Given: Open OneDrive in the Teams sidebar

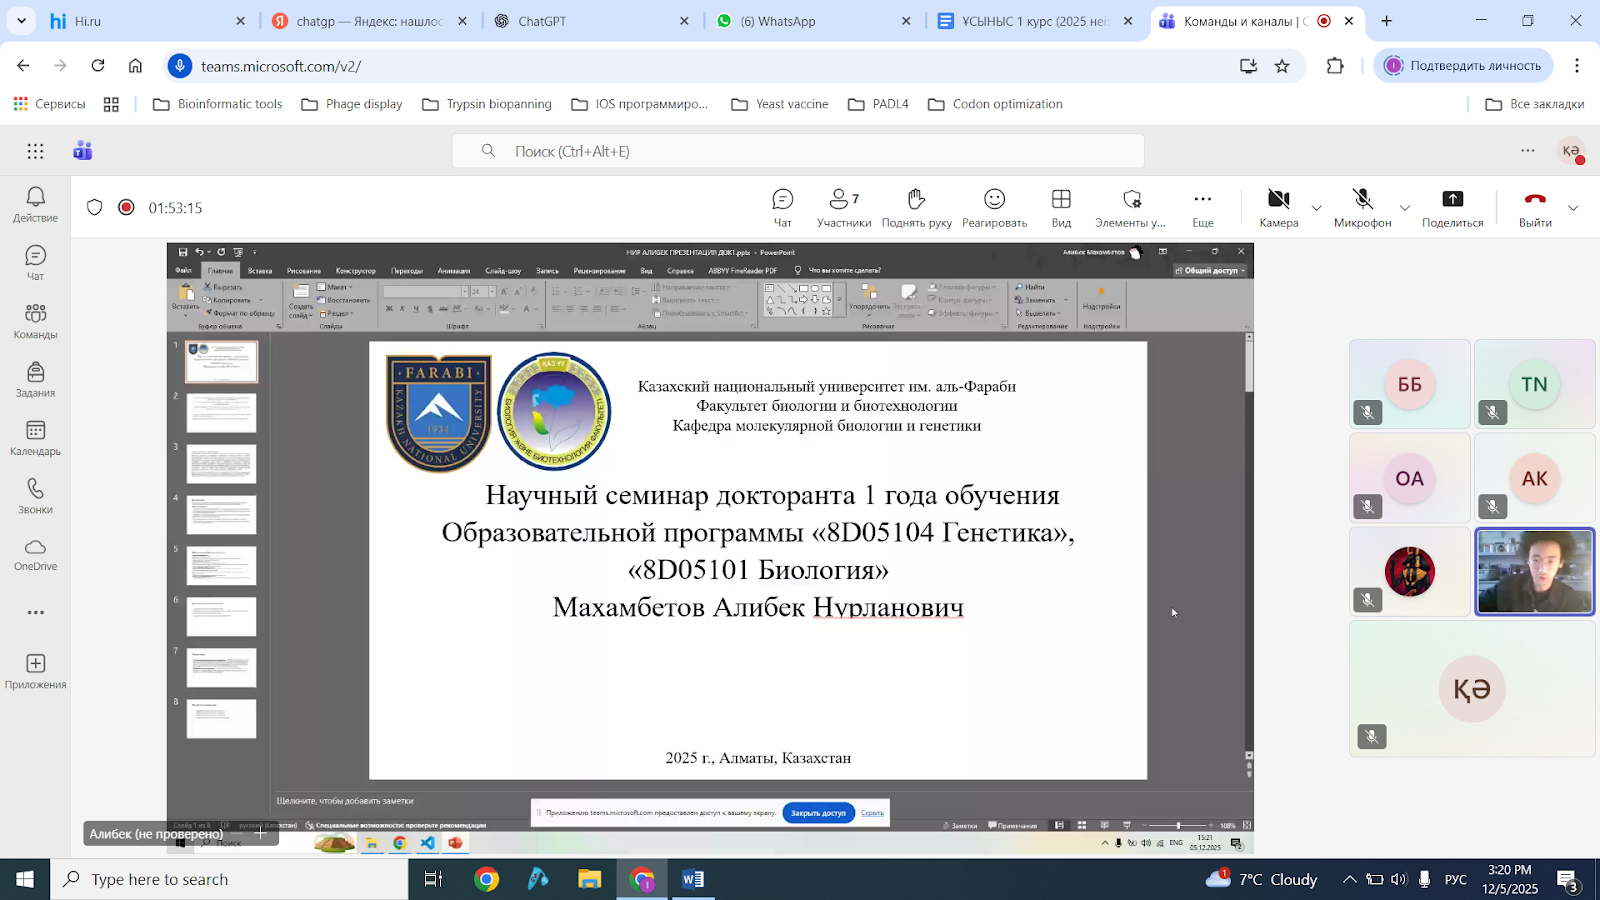Looking at the screenshot, I should tap(36, 554).
